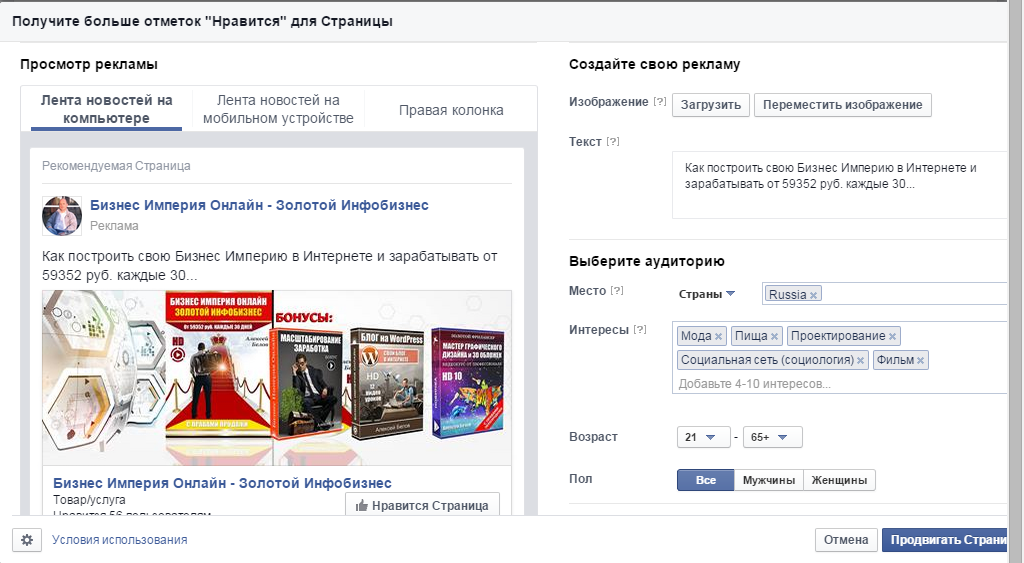Click the Возраст label

click(593, 437)
